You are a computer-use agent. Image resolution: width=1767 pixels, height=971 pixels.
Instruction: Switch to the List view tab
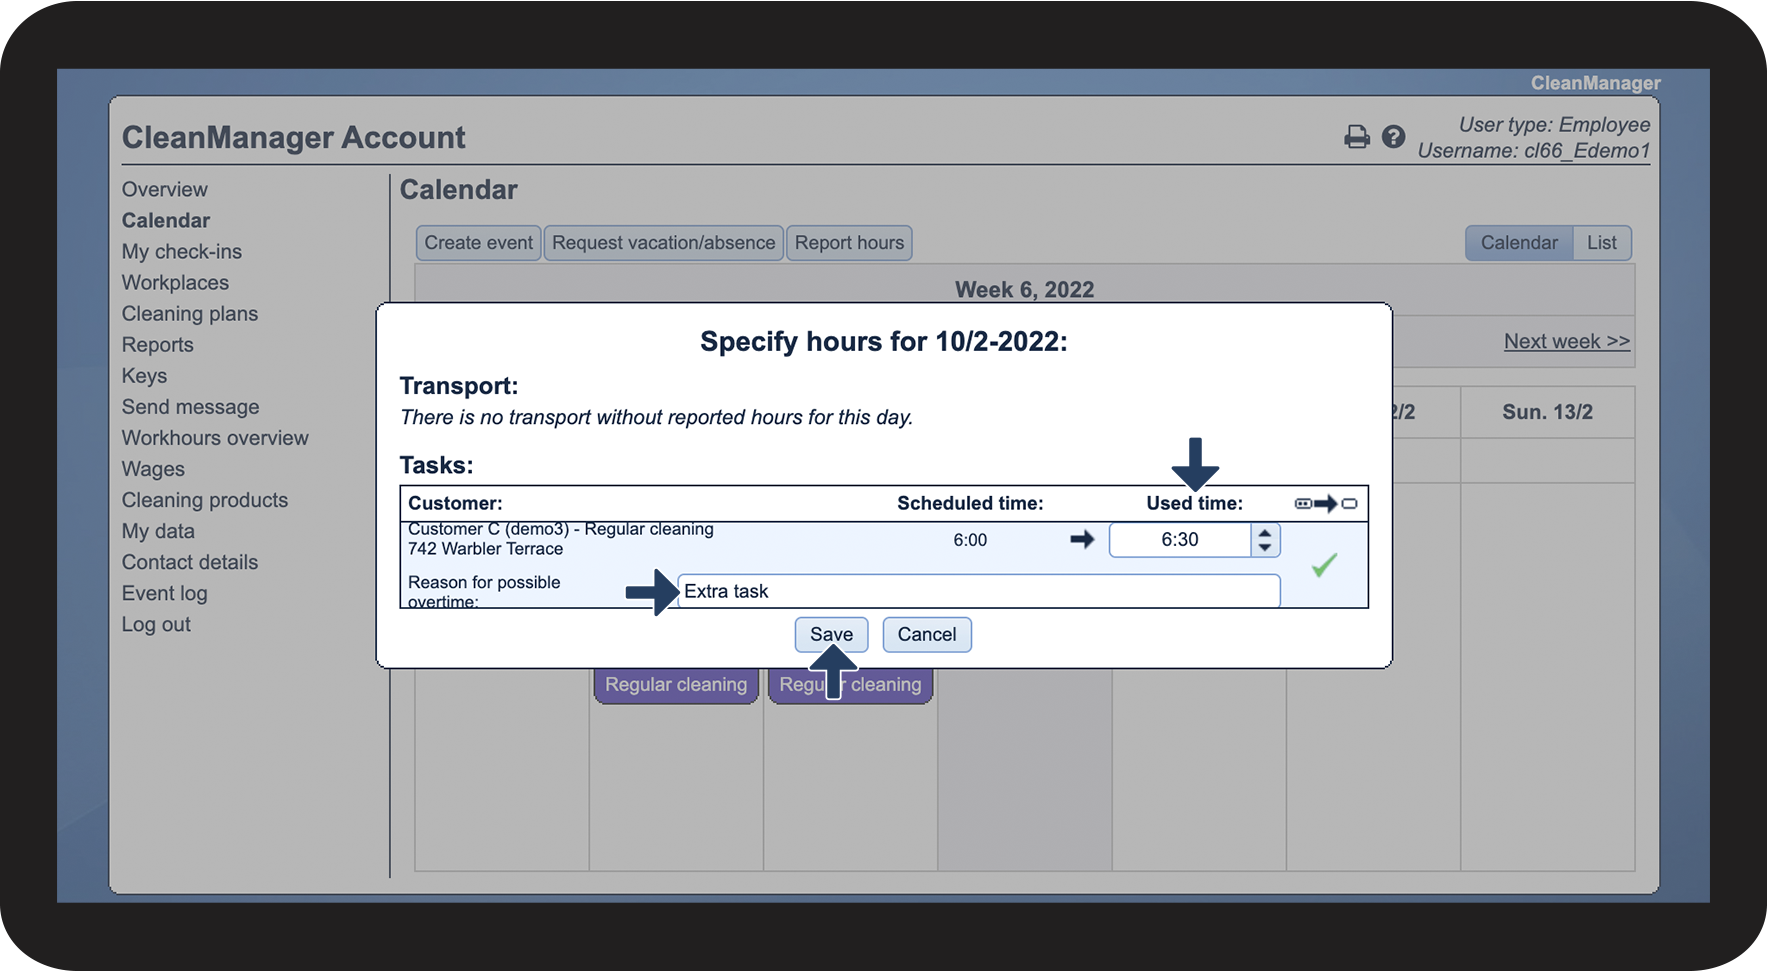click(x=1602, y=243)
